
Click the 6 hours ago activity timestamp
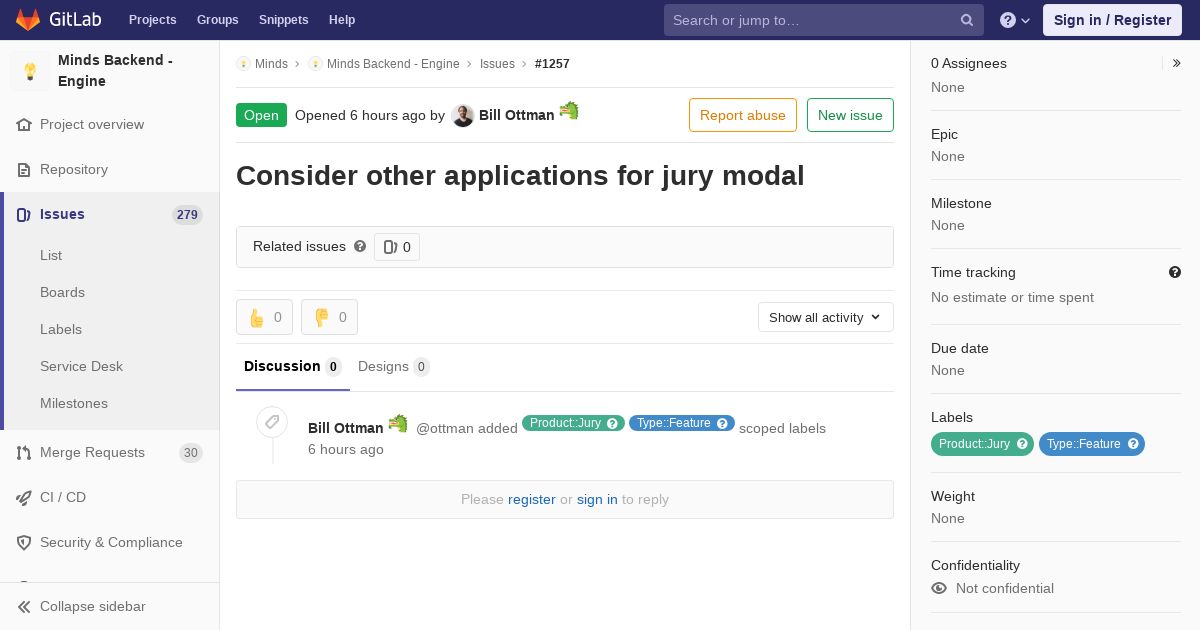[x=346, y=450]
